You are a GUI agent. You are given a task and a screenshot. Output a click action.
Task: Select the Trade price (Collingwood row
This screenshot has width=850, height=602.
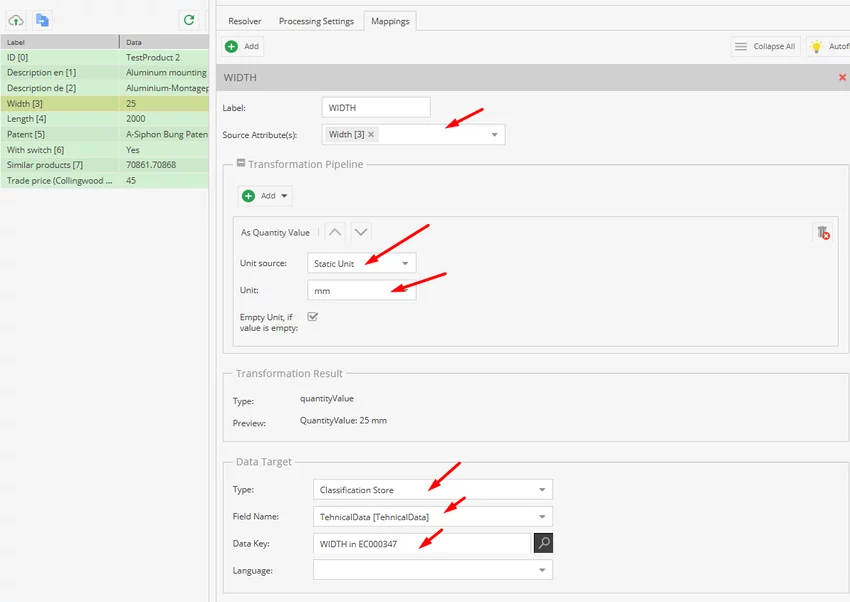(x=105, y=180)
